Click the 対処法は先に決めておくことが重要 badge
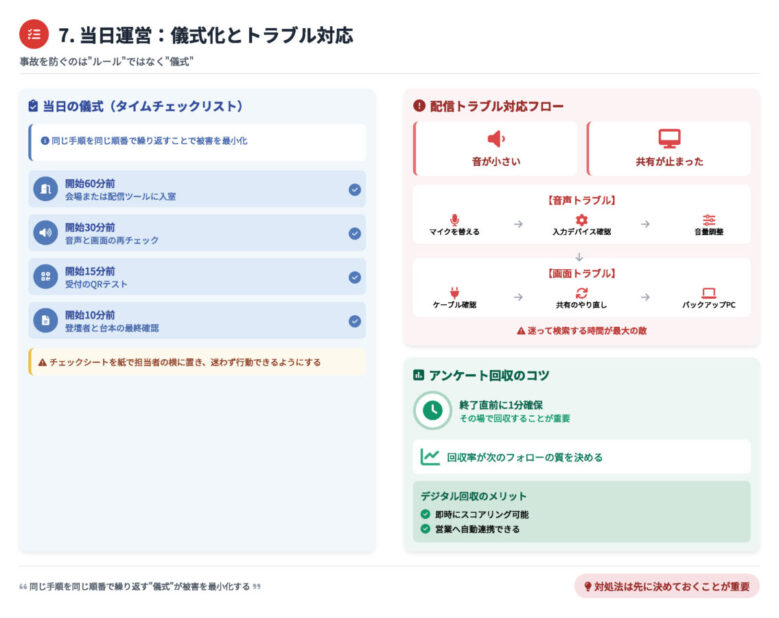Screen dimensions: 779x618 (x=666, y=586)
